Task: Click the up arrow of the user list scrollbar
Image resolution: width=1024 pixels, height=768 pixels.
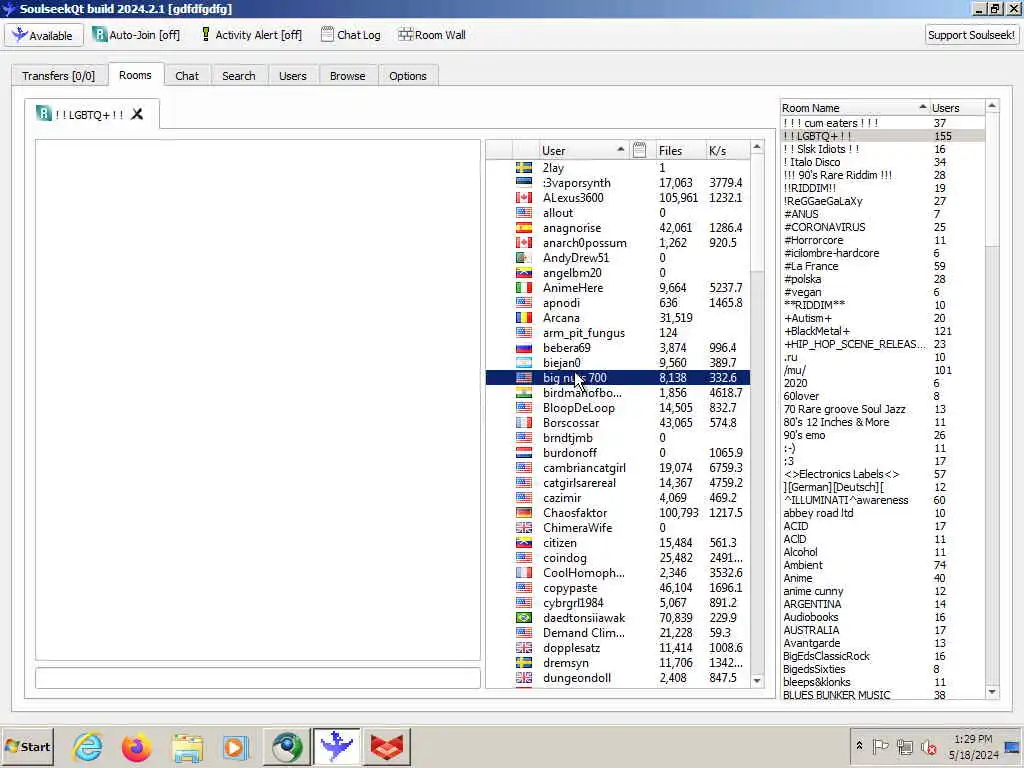Action: [757, 148]
